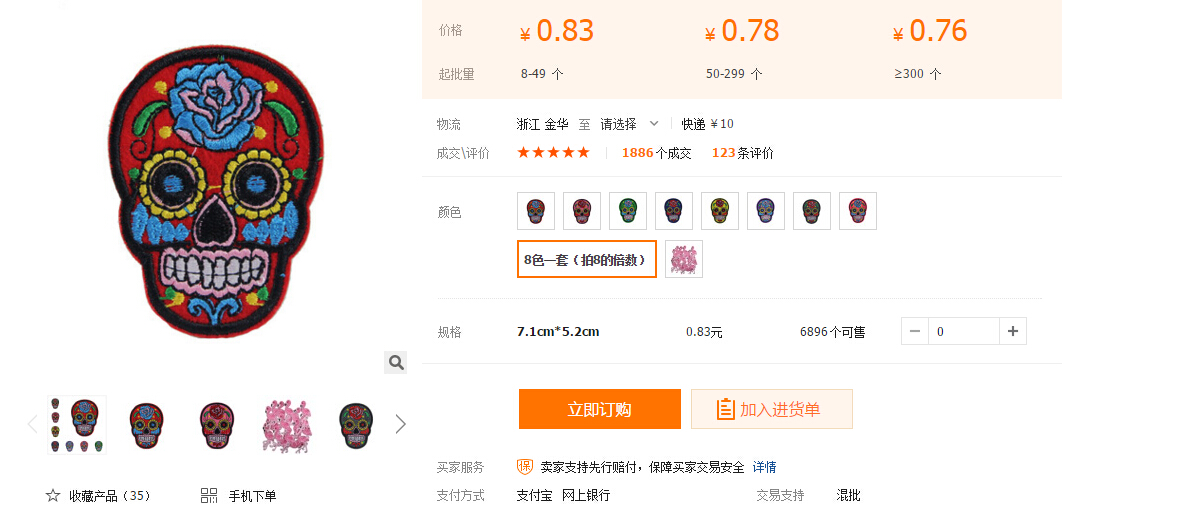This screenshot has height=508, width=1182.
Task: Click 加入进货单 add to list button
Action: coord(772,409)
